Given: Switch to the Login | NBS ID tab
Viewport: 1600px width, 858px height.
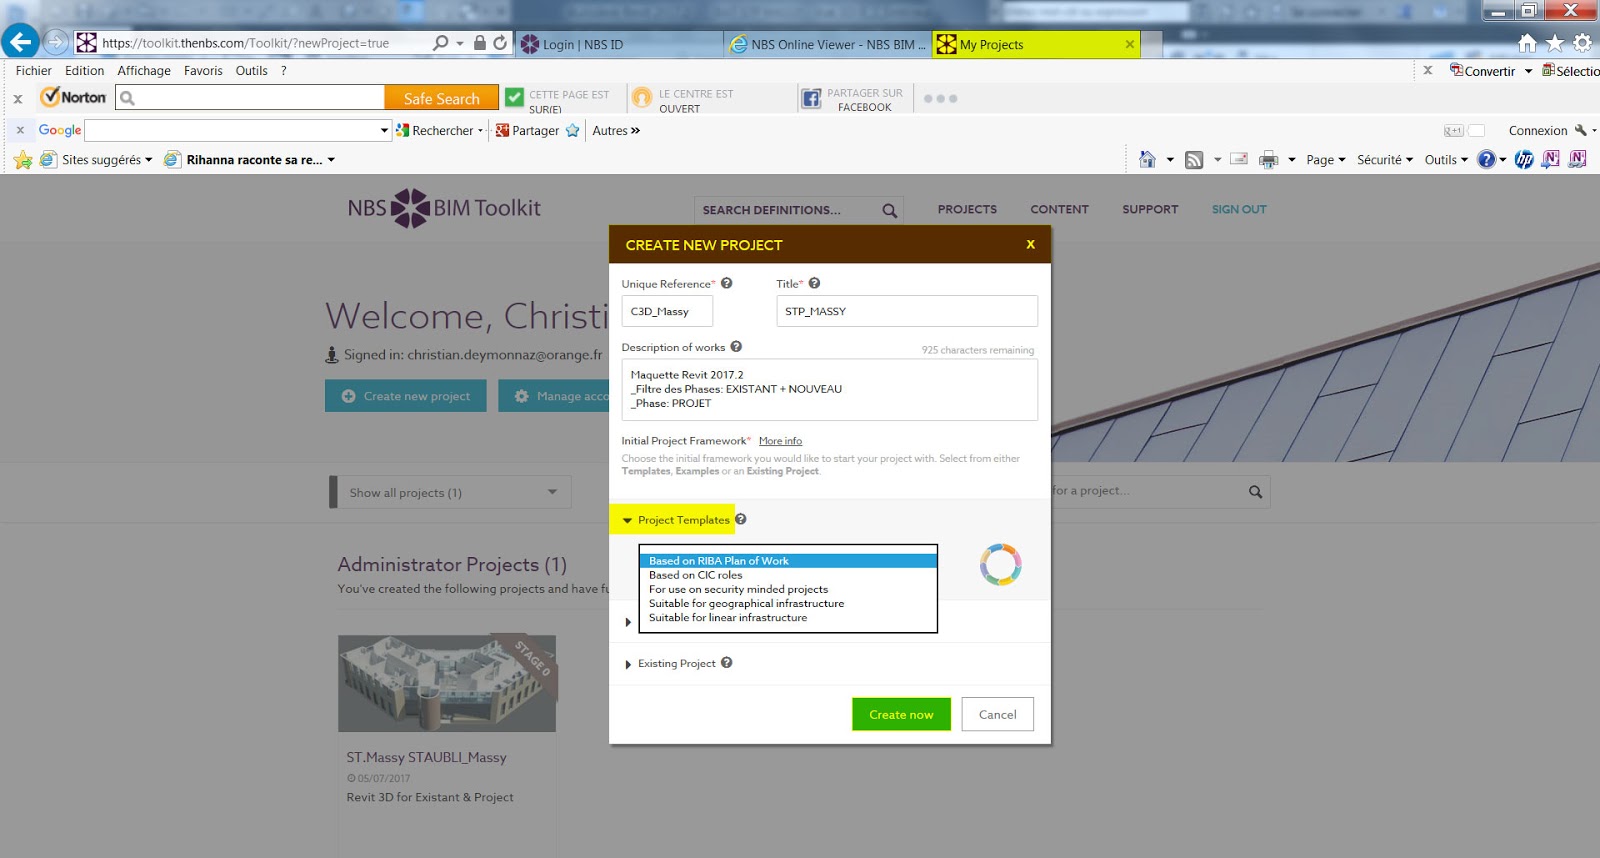Looking at the screenshot, I should tap(617, 44).
